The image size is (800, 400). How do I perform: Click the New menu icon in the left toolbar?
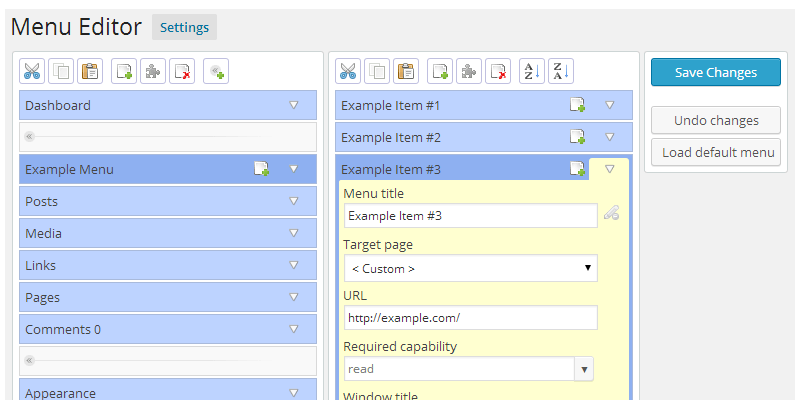(124, 71)
